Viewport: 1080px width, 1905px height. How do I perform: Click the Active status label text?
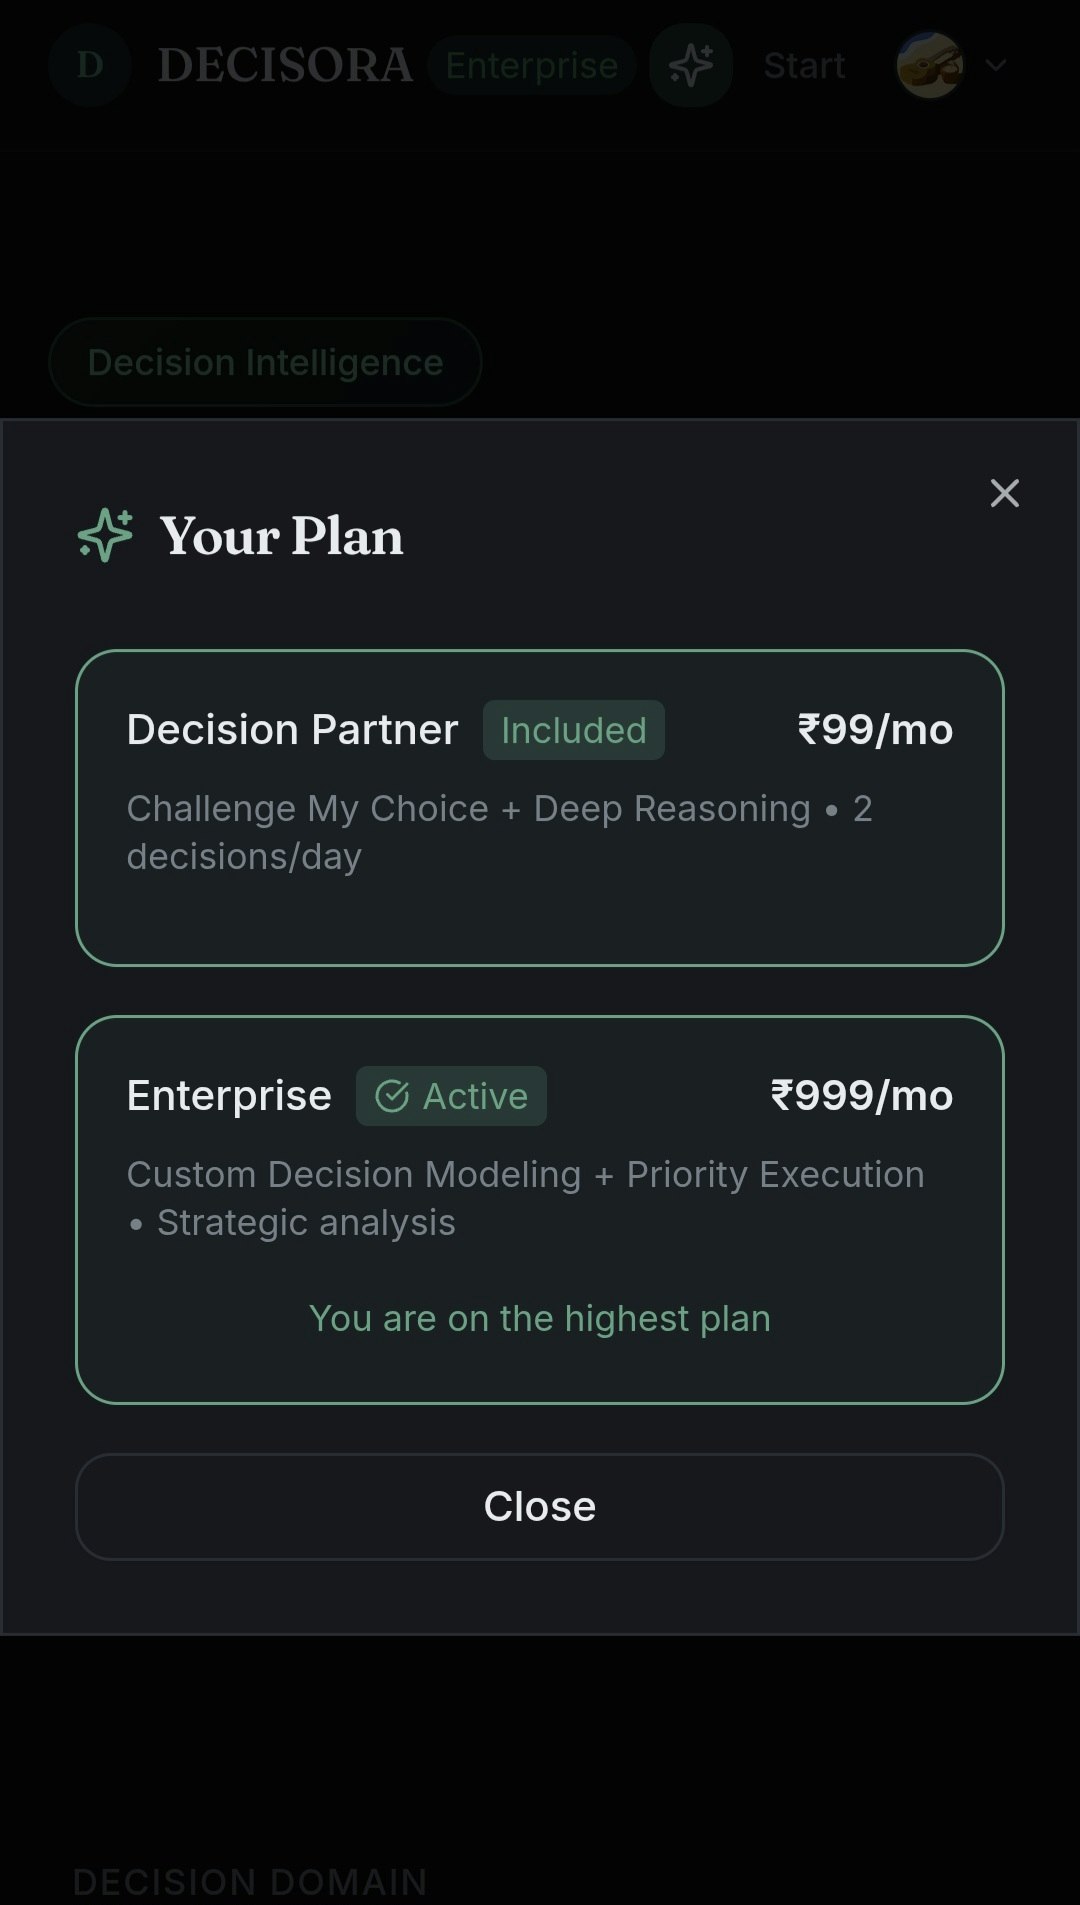[475, 1096]
